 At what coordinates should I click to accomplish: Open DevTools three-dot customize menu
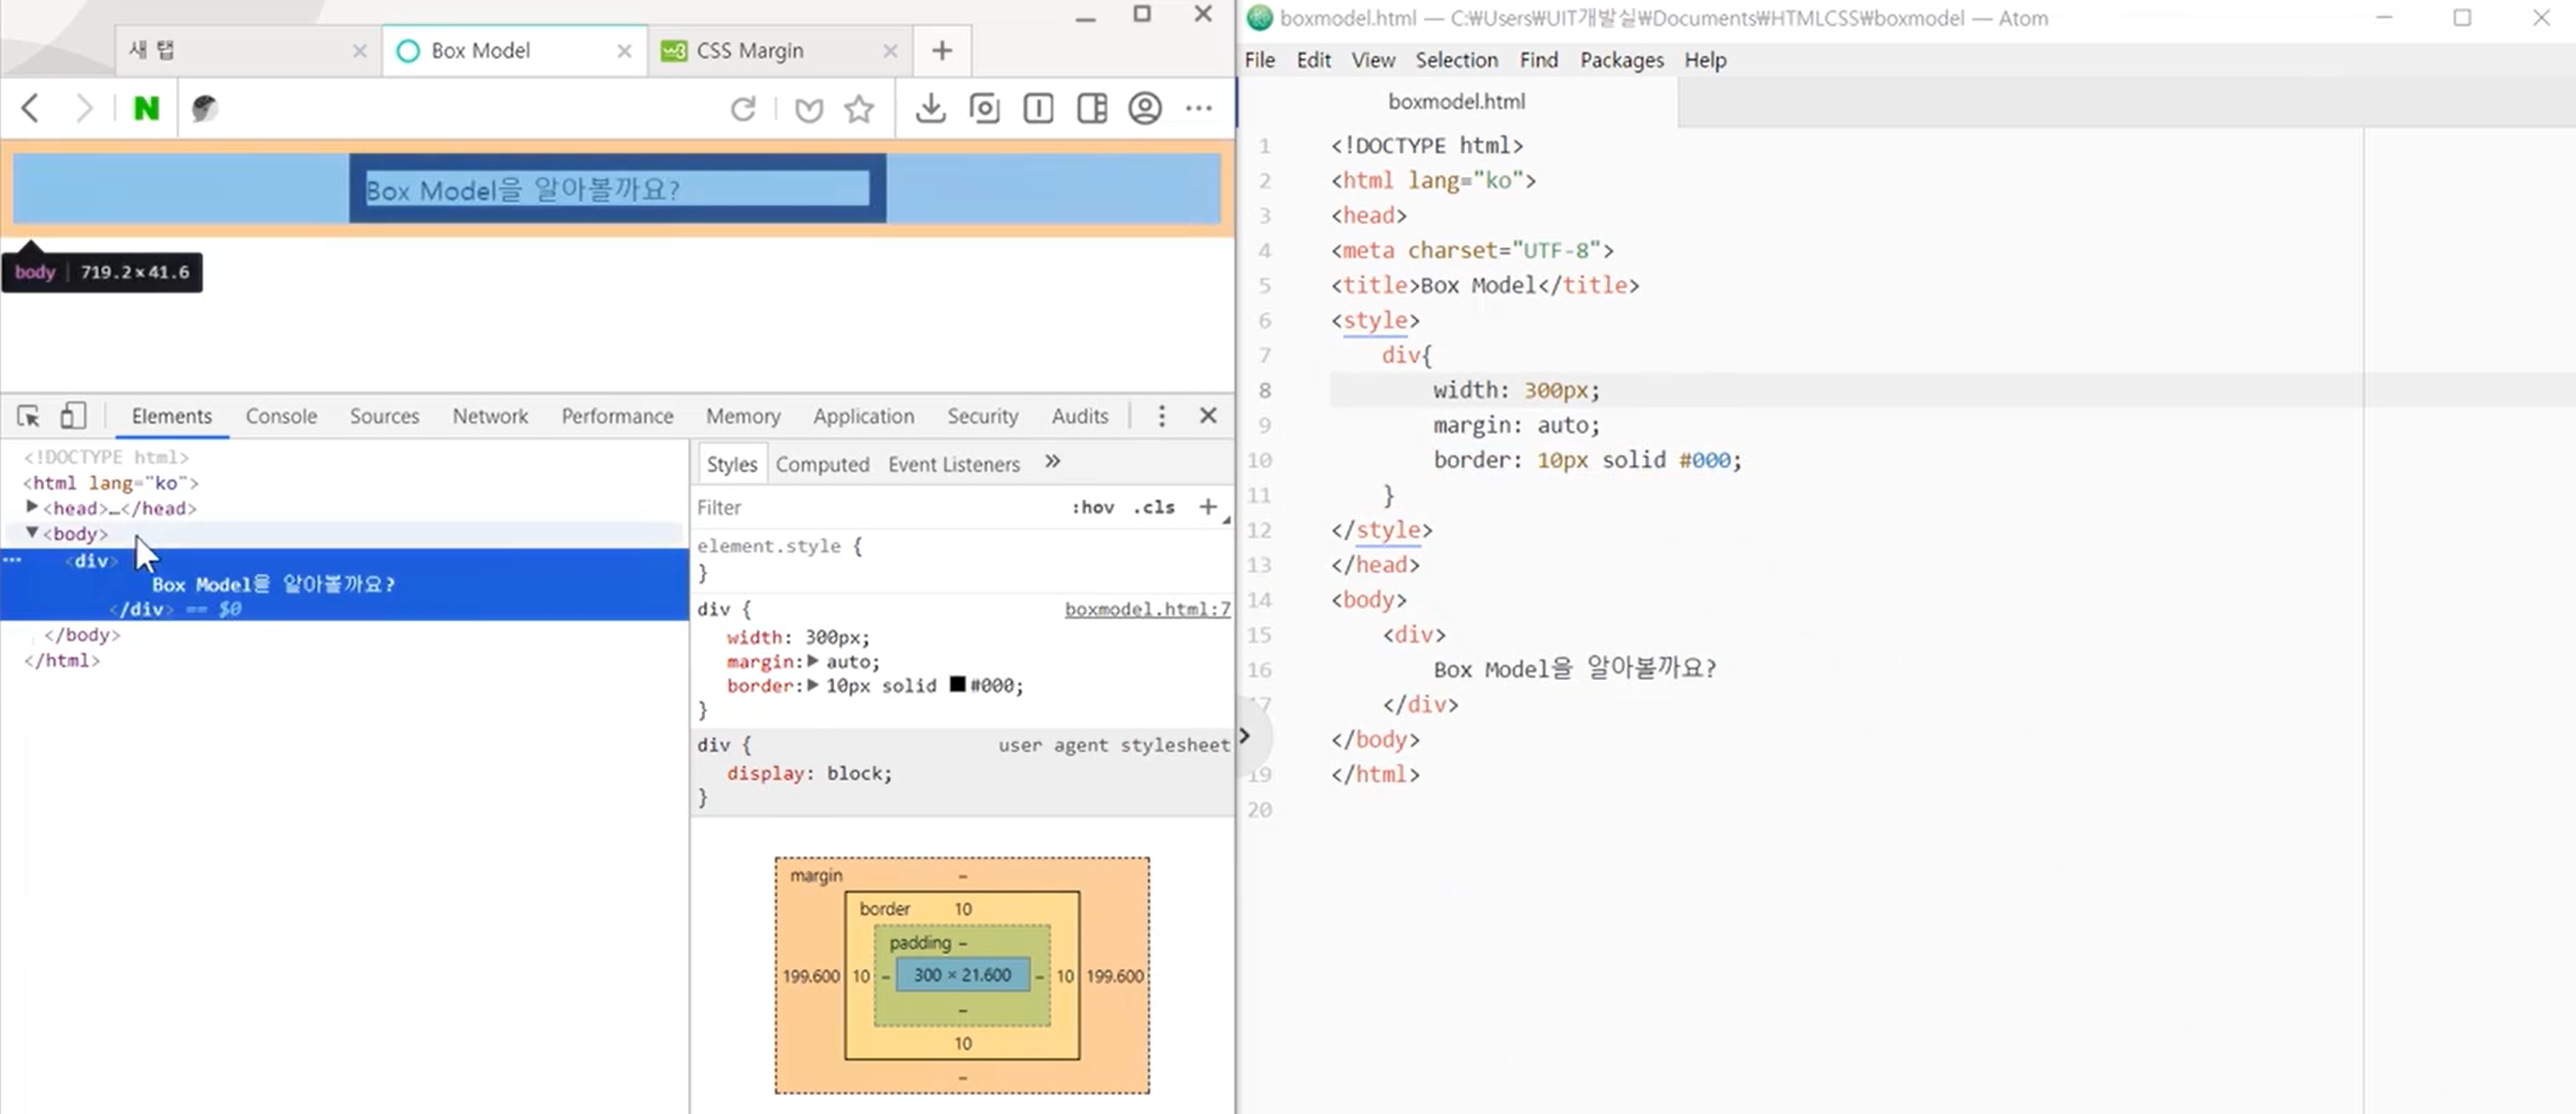[1161, 416]
